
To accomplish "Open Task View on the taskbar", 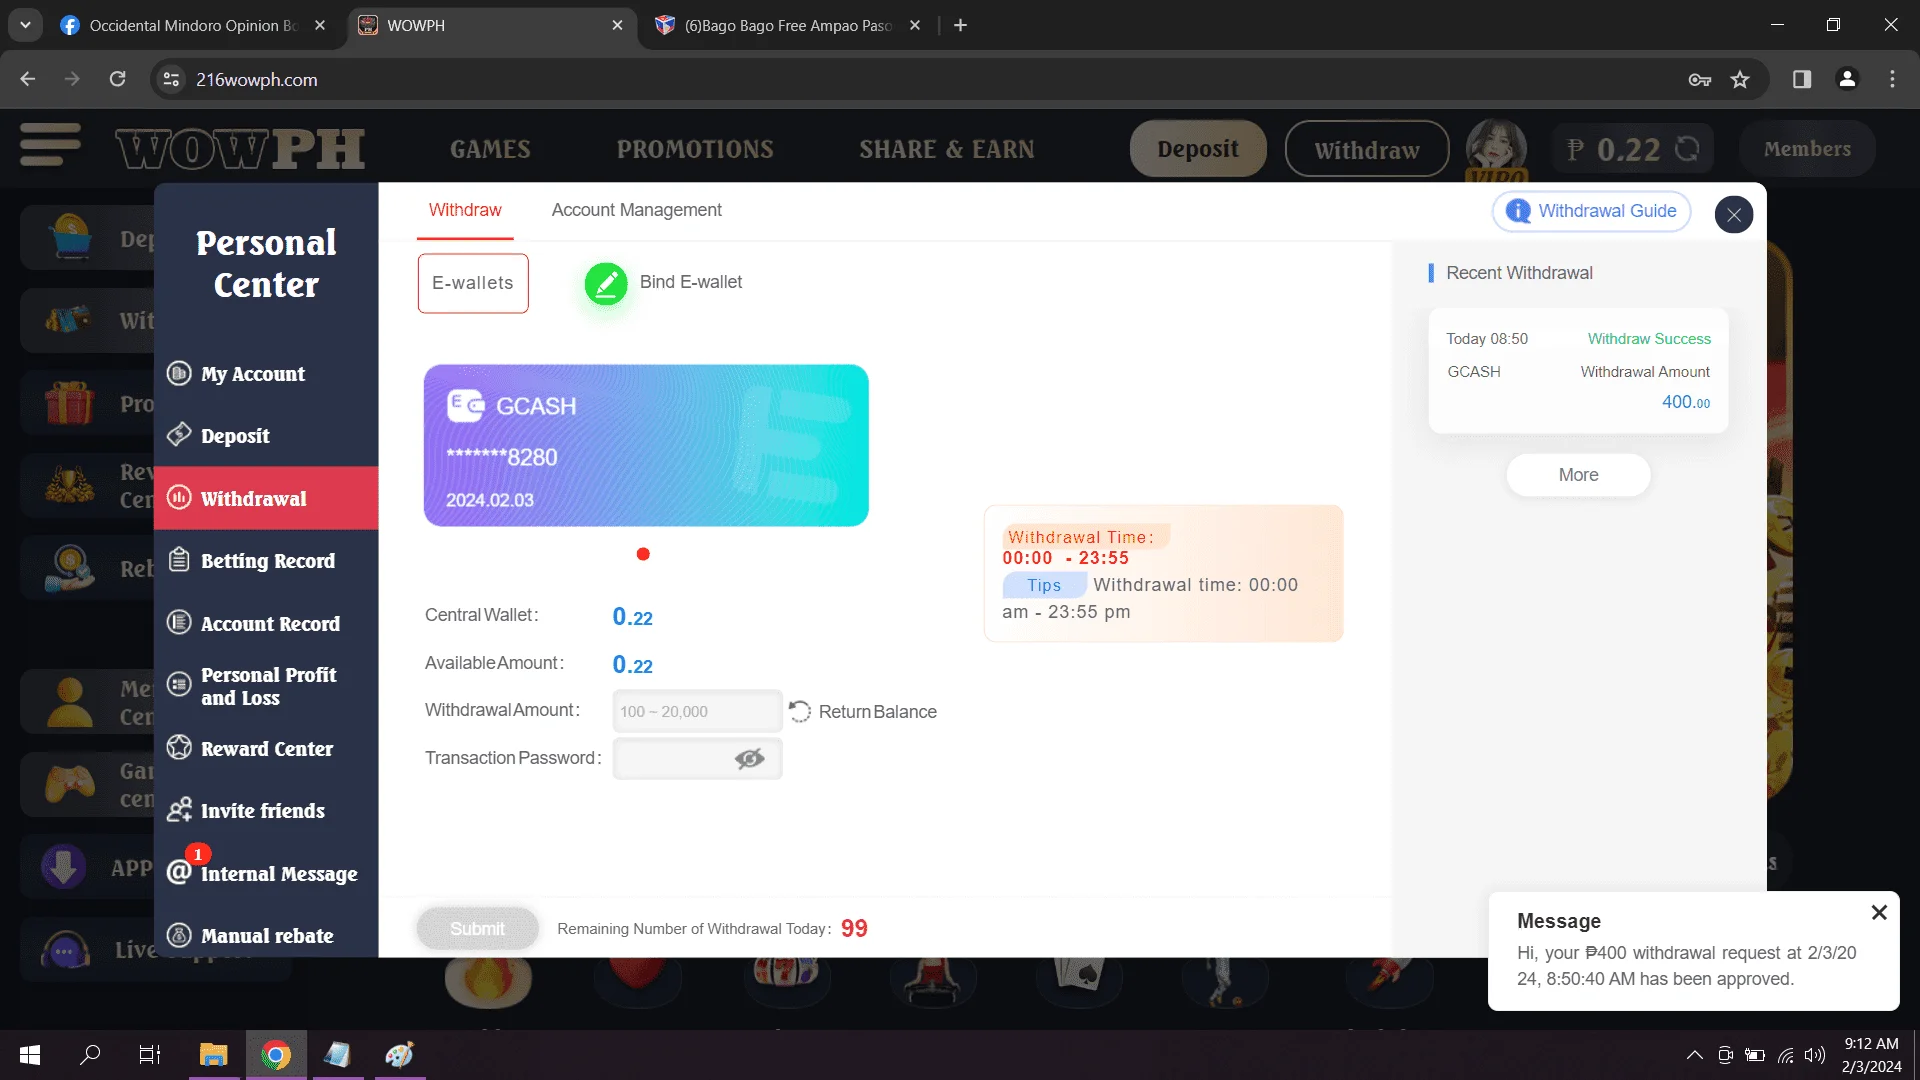I will 150,1055.
